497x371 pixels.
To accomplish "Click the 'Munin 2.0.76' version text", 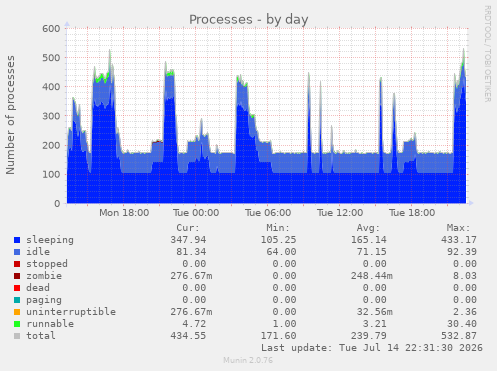I will (248, 360).
